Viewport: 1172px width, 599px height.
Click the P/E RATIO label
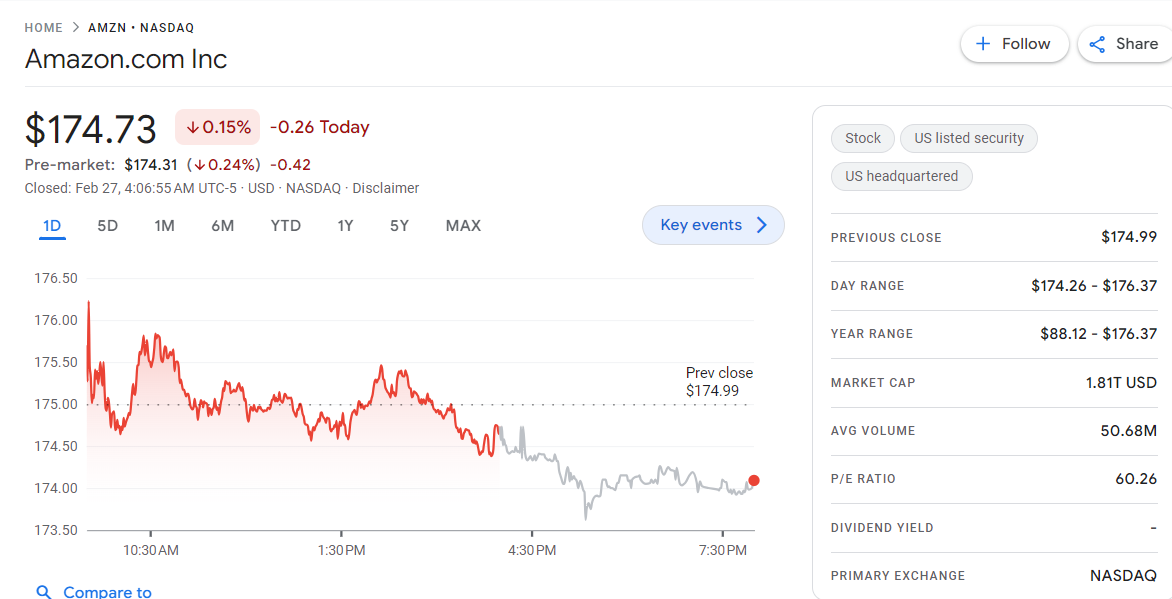tap(863, 479)
